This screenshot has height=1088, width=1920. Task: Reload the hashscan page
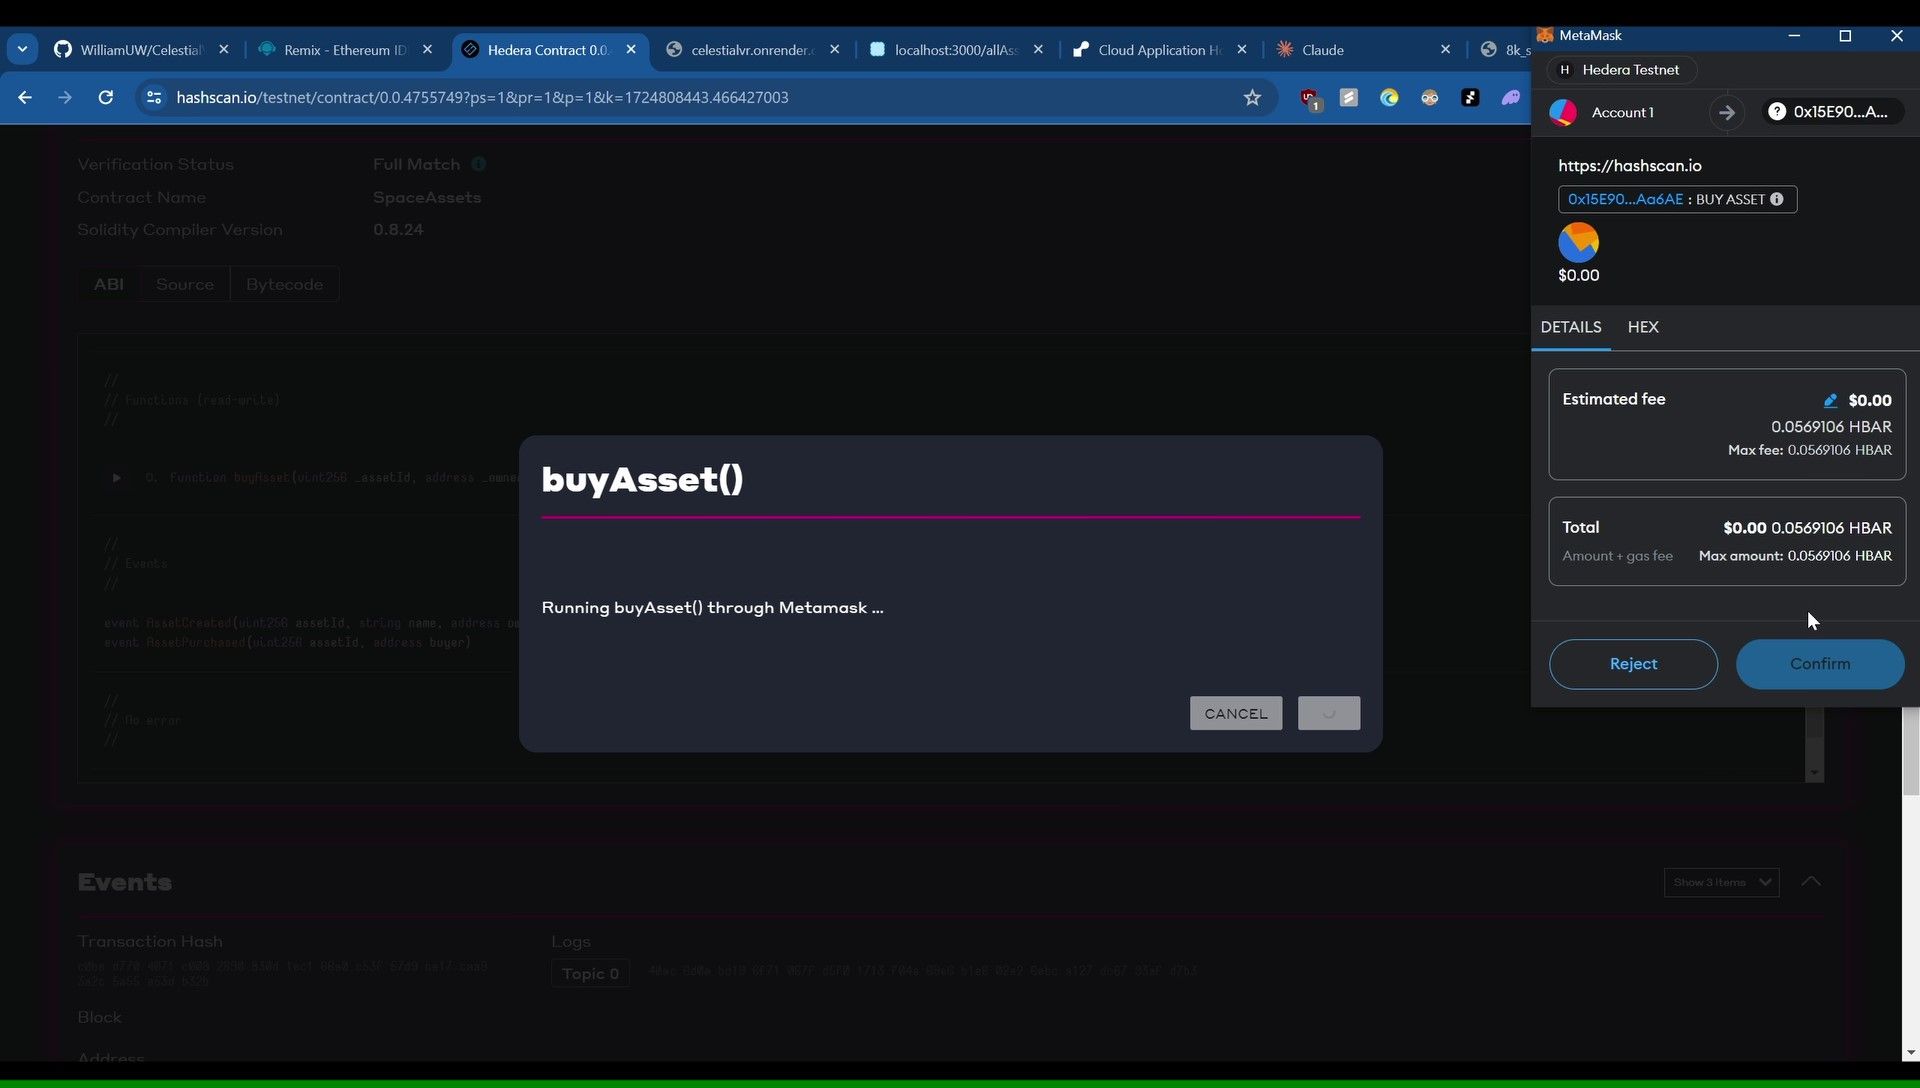[x=105, y=97]
